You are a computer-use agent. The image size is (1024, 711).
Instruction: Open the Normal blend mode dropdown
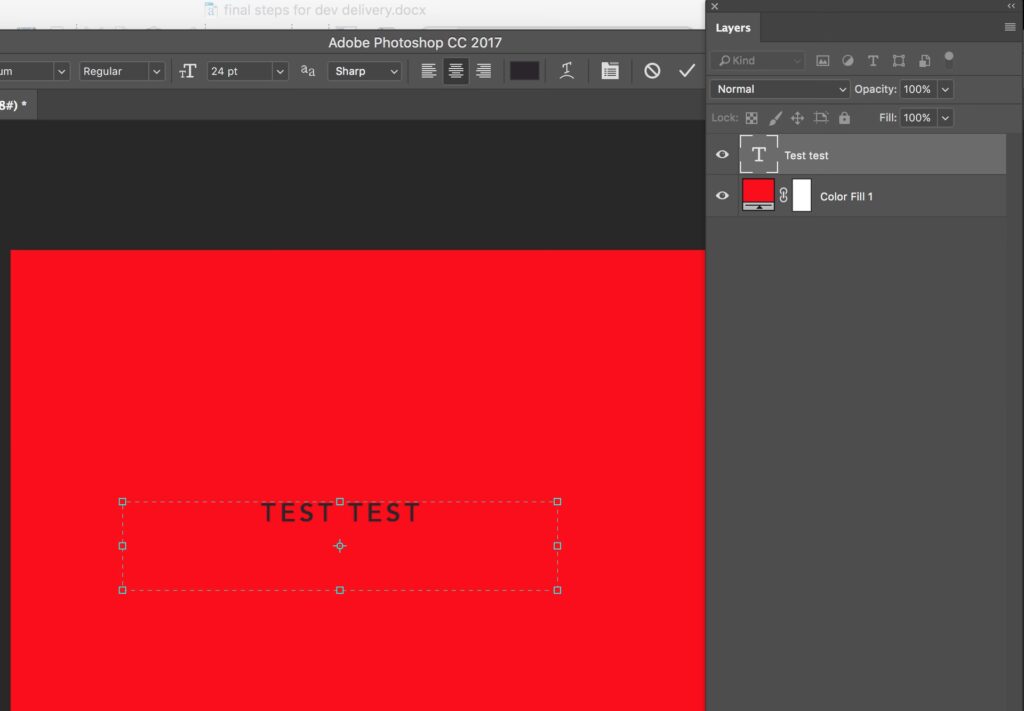[780, 89]
